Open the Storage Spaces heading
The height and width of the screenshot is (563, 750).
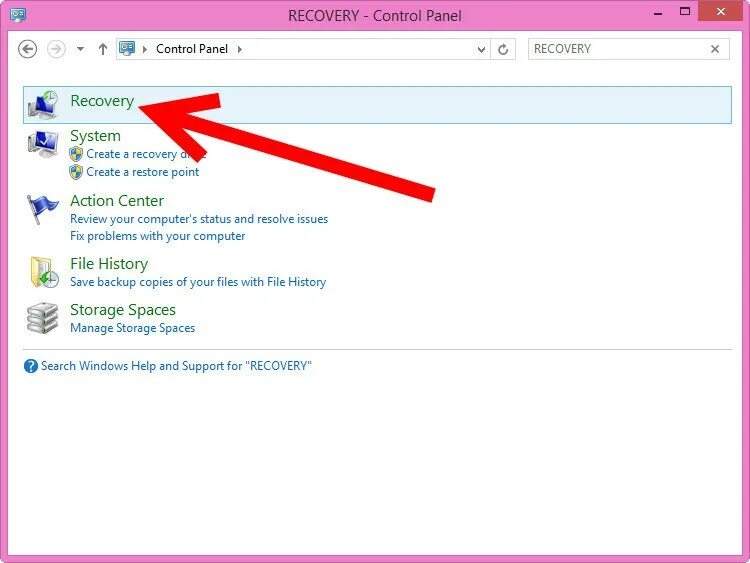tap(123, 310)
